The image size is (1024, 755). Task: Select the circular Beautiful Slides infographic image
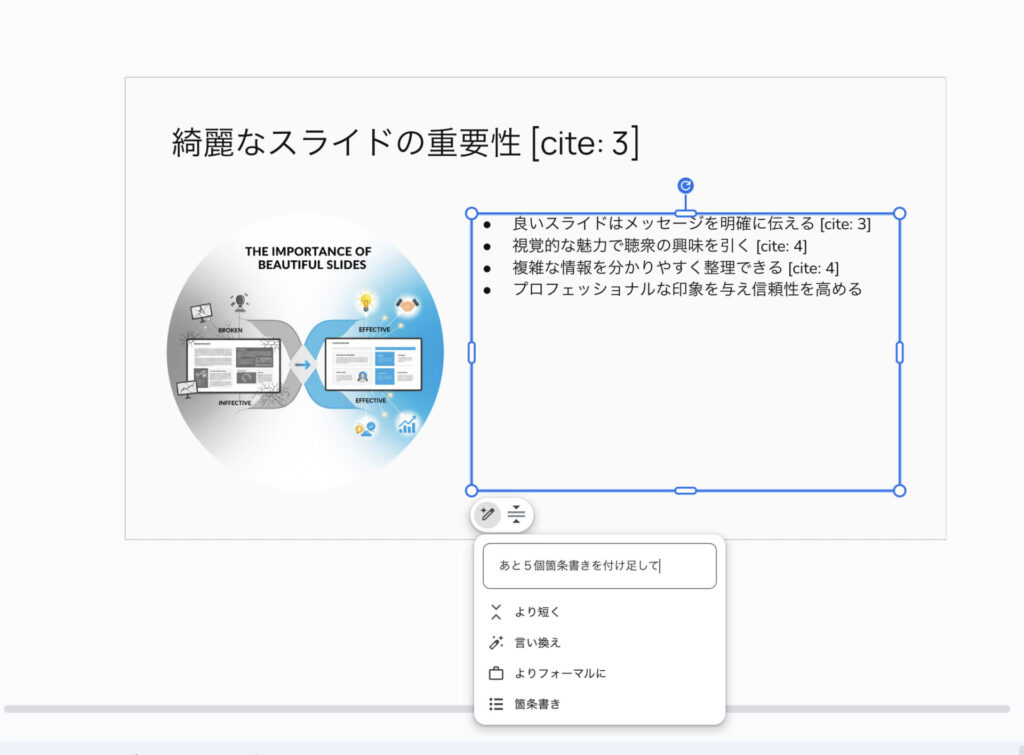304,352
